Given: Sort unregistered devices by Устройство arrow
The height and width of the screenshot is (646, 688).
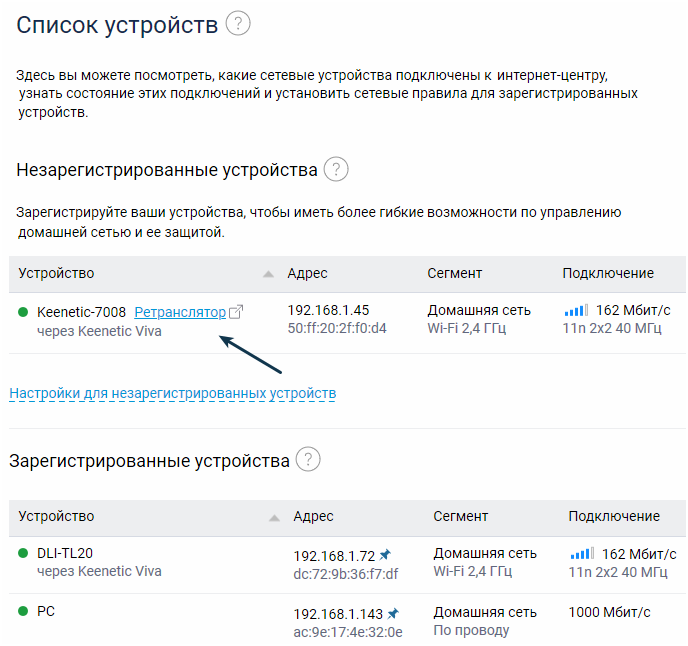Looking at the screenshot, I should point(267,274).
